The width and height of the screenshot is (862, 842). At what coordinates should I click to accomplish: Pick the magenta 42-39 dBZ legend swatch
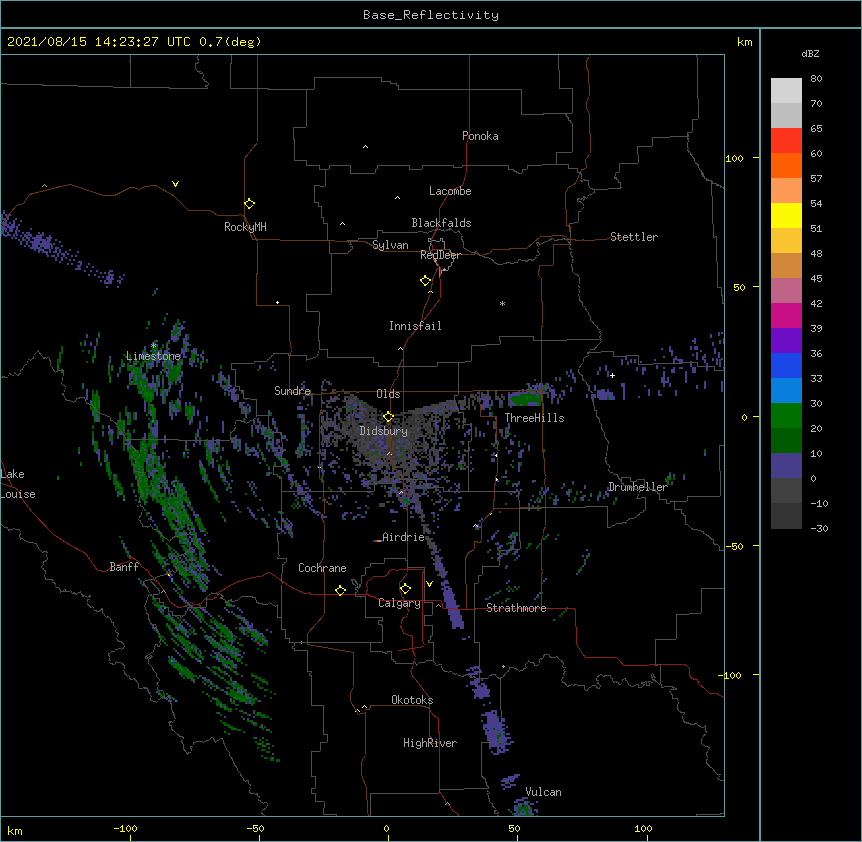point(786,316)
